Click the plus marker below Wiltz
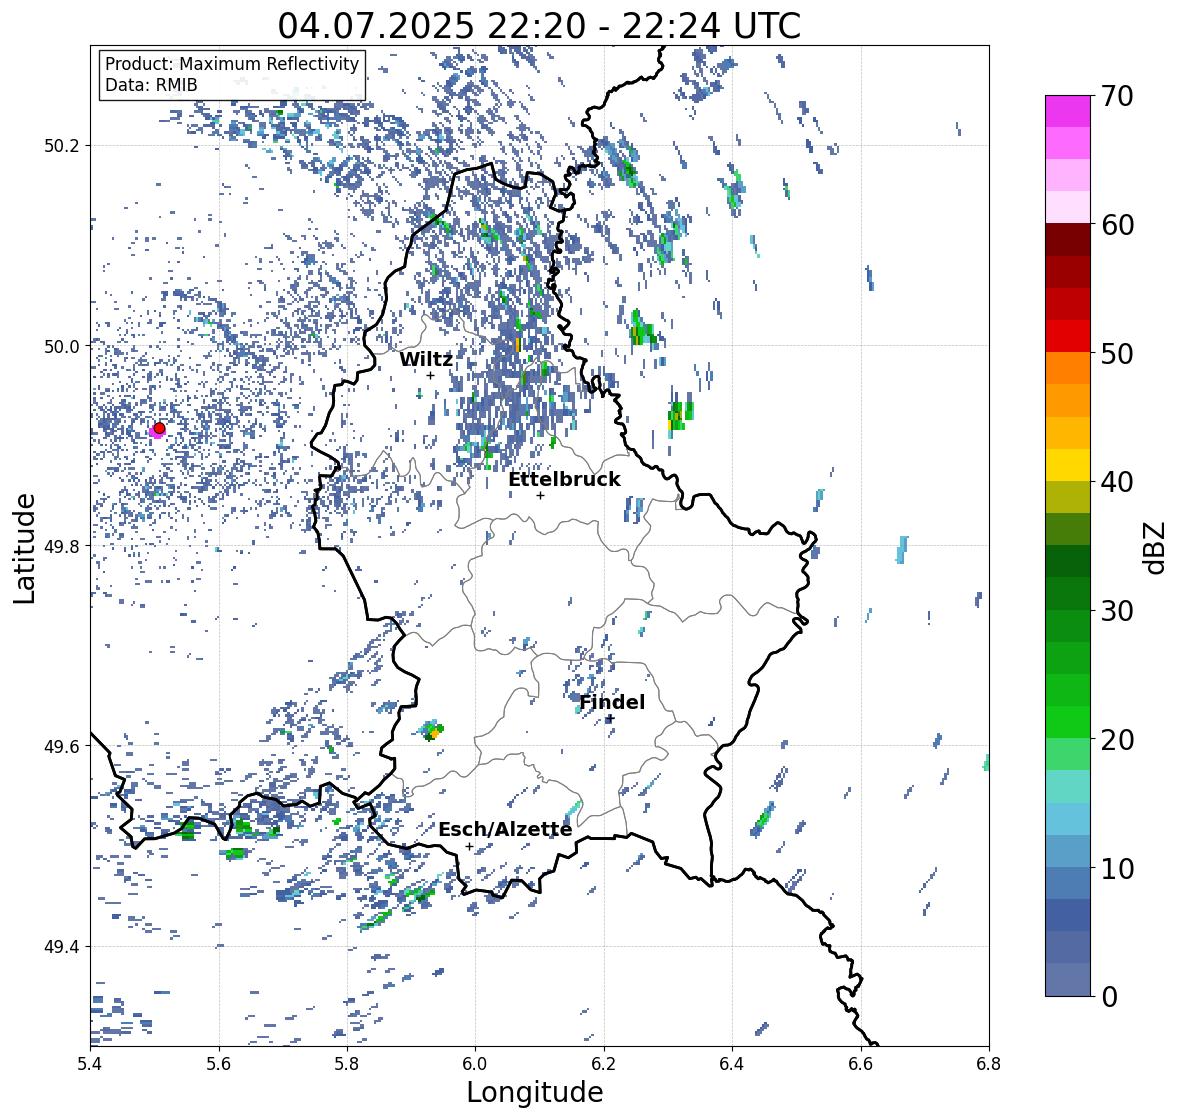The height and width of the screenshot is (1117, 1179). [430, 375]
